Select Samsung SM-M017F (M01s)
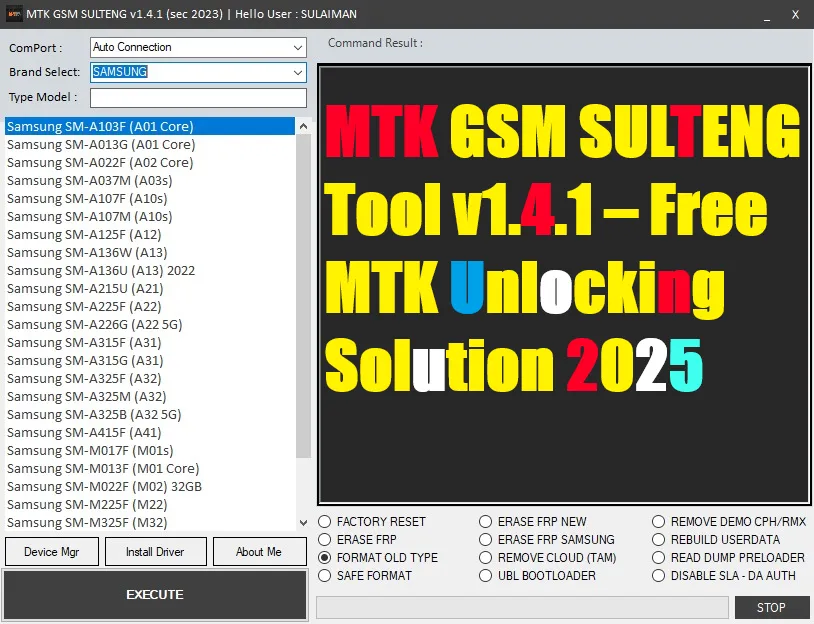Viewport: 814px width, 624px height. point(150,451)
